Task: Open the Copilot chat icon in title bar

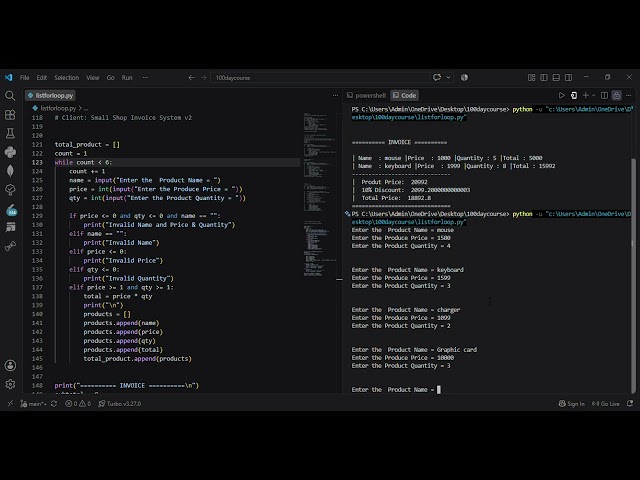Action: (x=437, y=78)
